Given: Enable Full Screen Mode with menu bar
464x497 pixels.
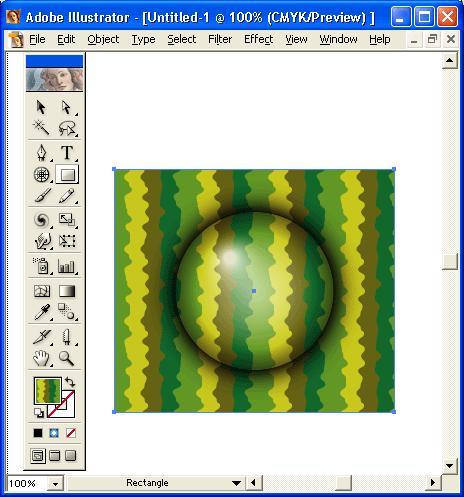Looking at the screenshot, I should coord(54,456).
